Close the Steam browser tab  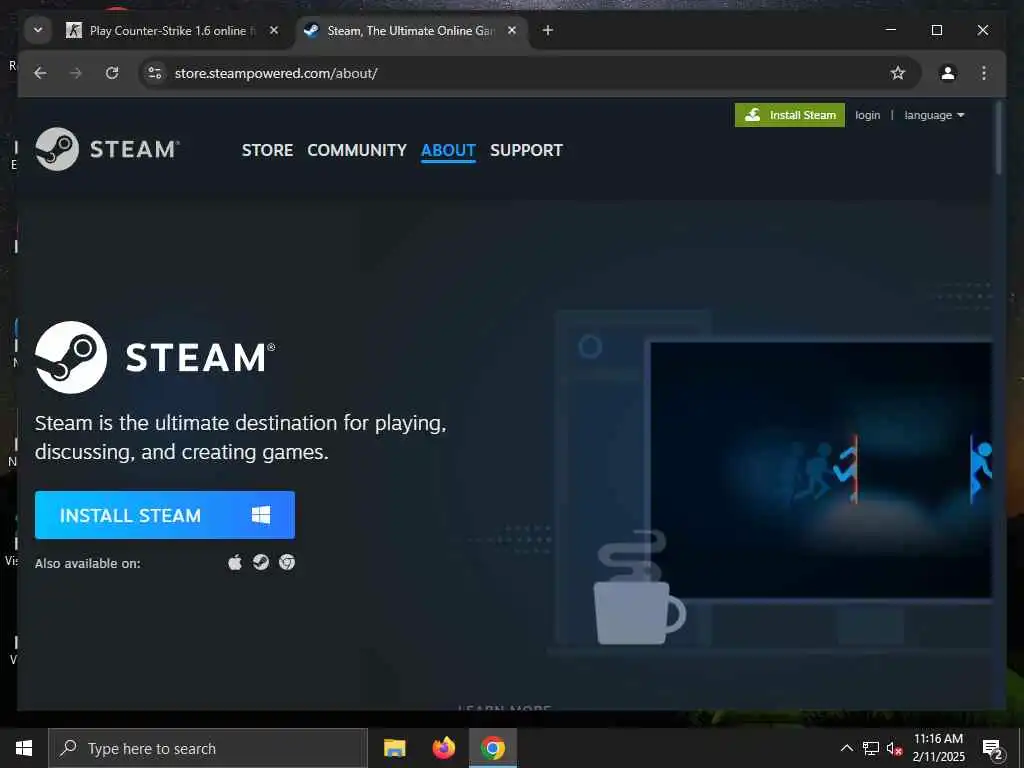[x=512, y=31]
